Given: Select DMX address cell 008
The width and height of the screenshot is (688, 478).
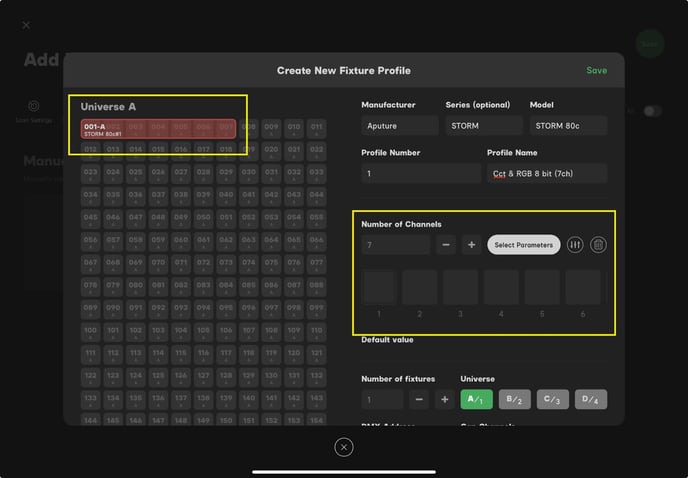Looking at the screenshot, I should pyautogui.click(x=249, y=129).
